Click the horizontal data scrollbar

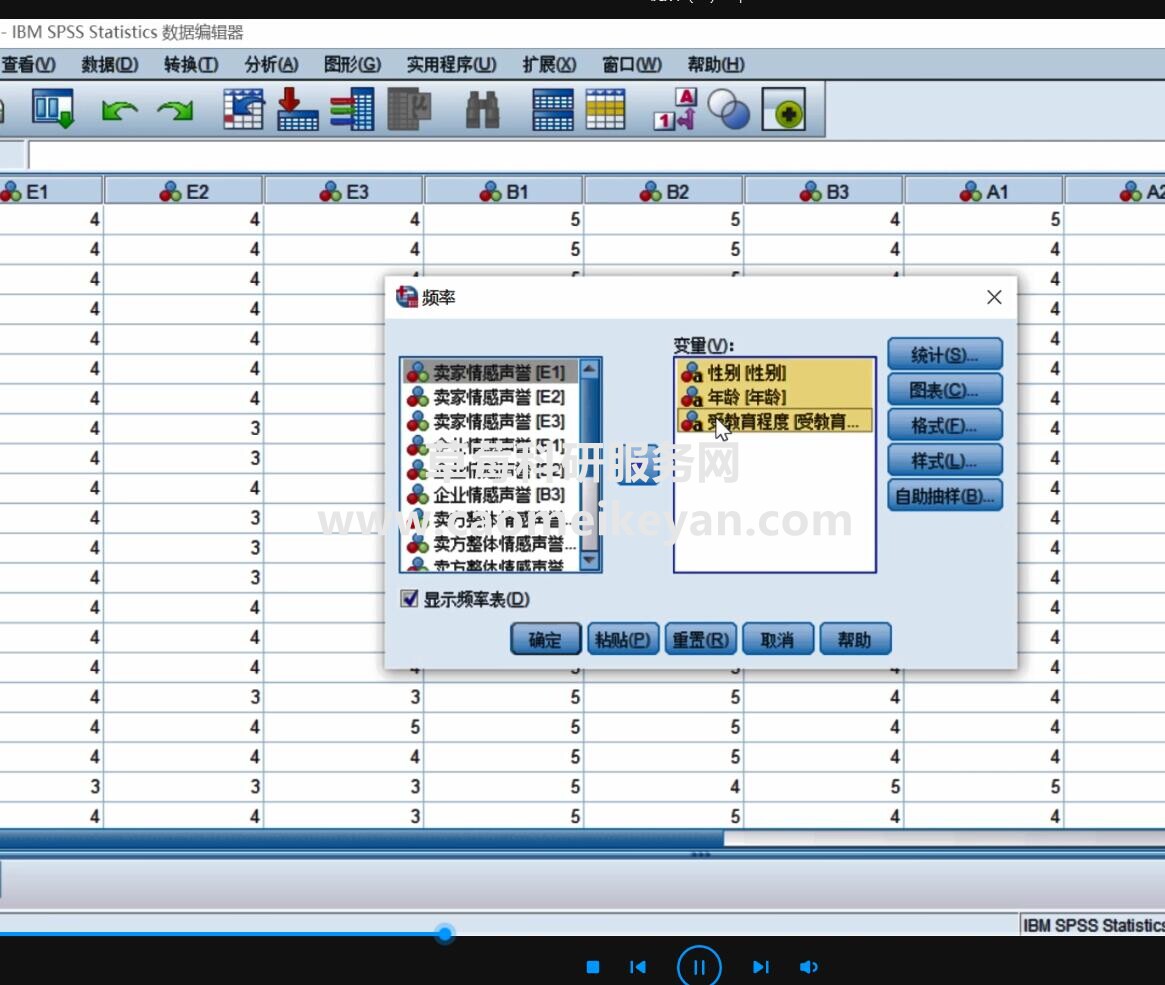tap(362, 839)
